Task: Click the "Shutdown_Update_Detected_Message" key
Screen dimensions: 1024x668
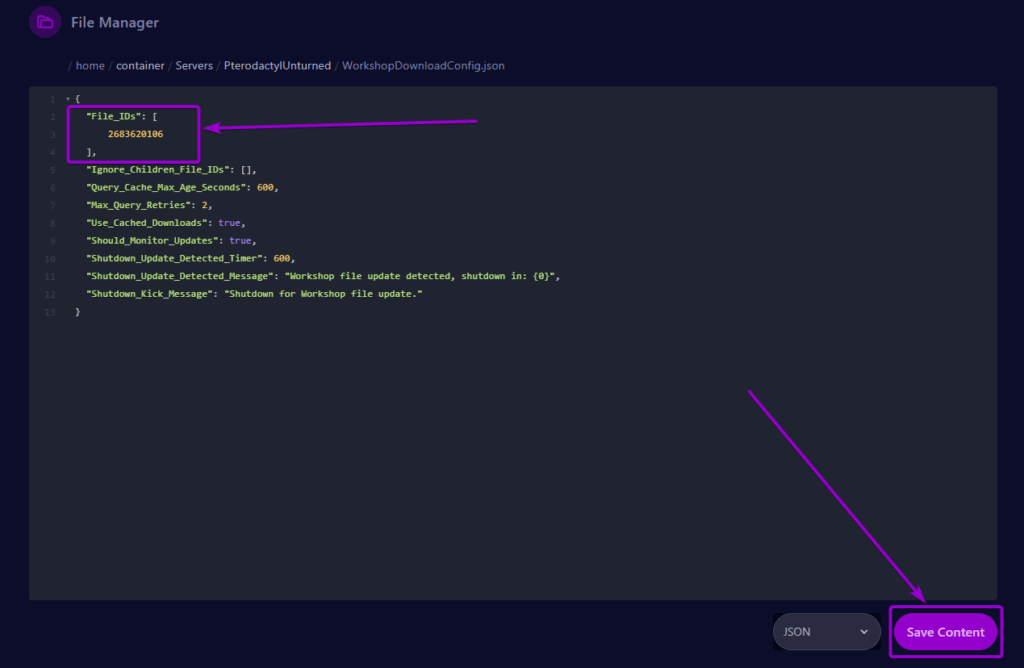Action: (180, 276)
